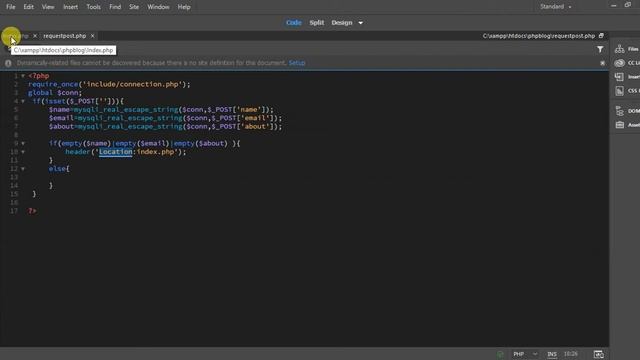Click the file path C:\xampp\htdocs\phpblog\requestpost.php
The image size is (640, 360).
[x=538, y=36]
